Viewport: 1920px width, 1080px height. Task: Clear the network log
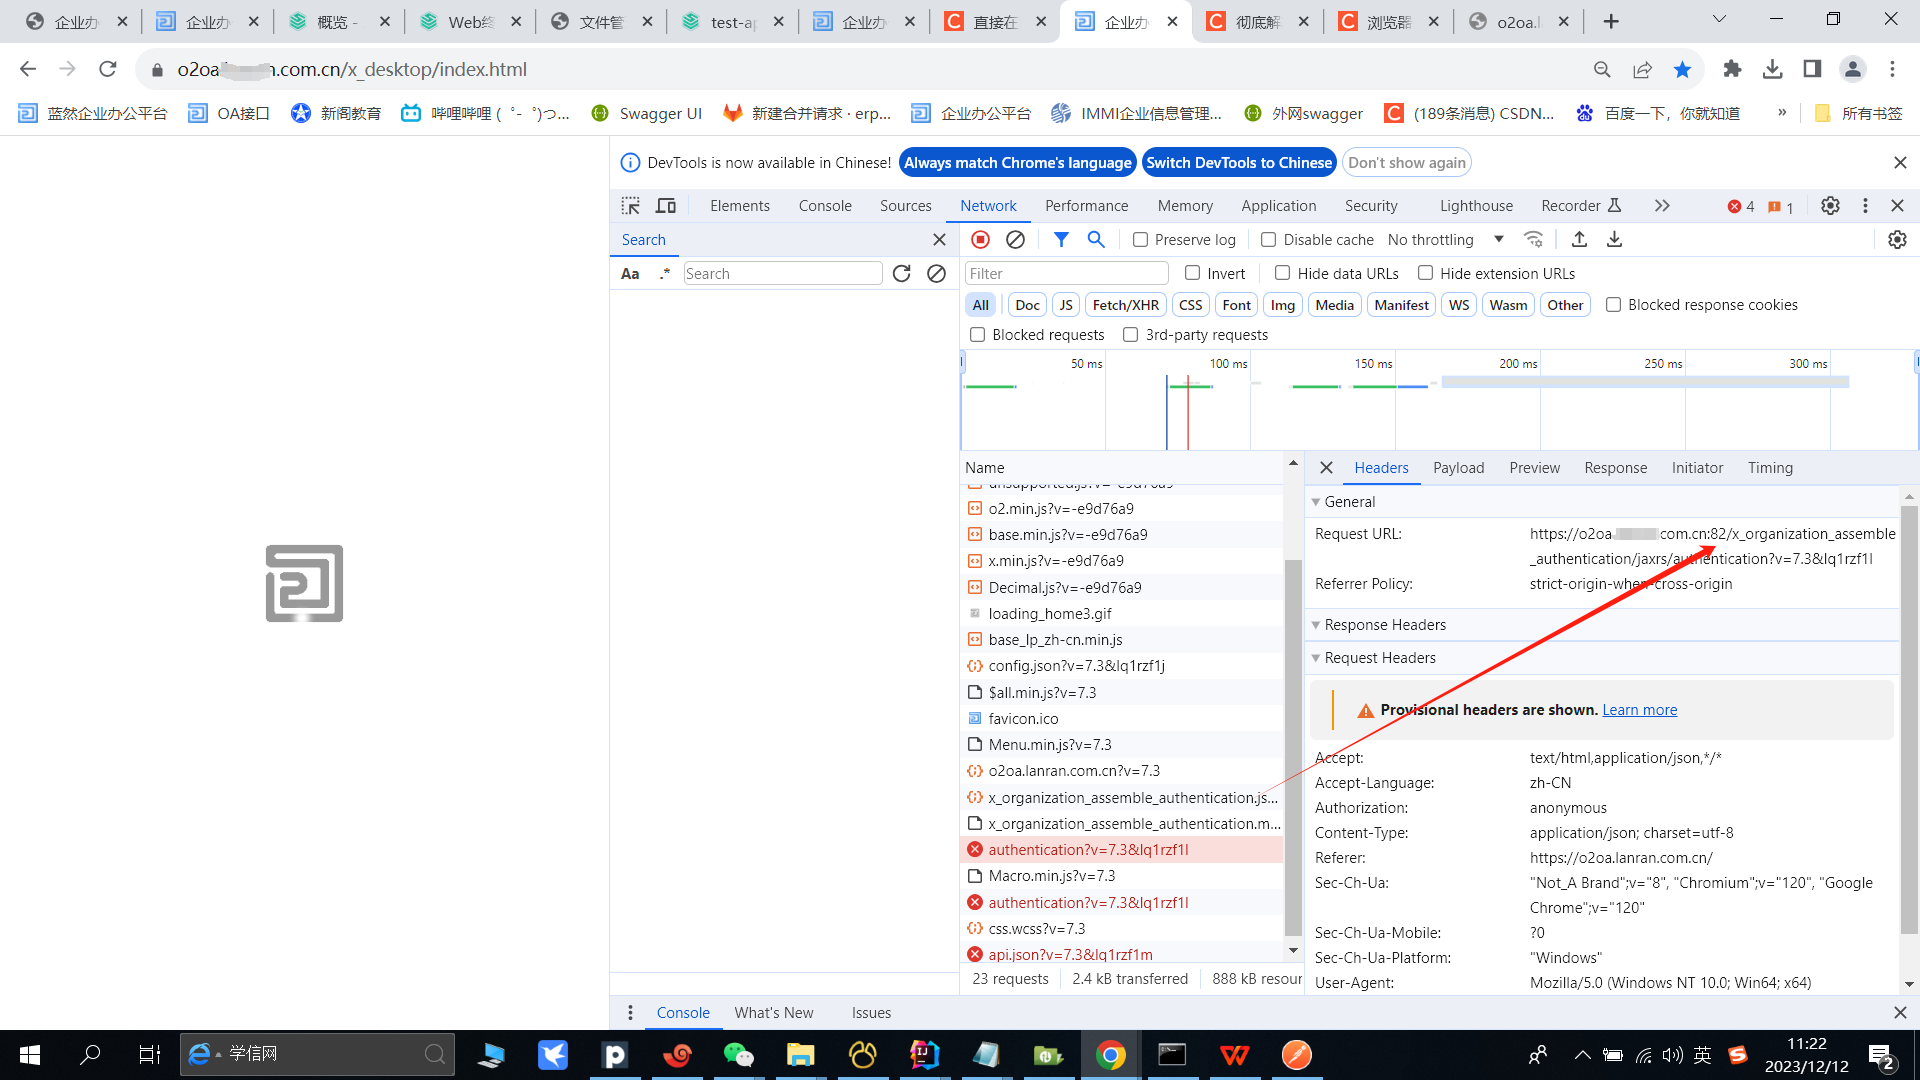click(1015, 239)
